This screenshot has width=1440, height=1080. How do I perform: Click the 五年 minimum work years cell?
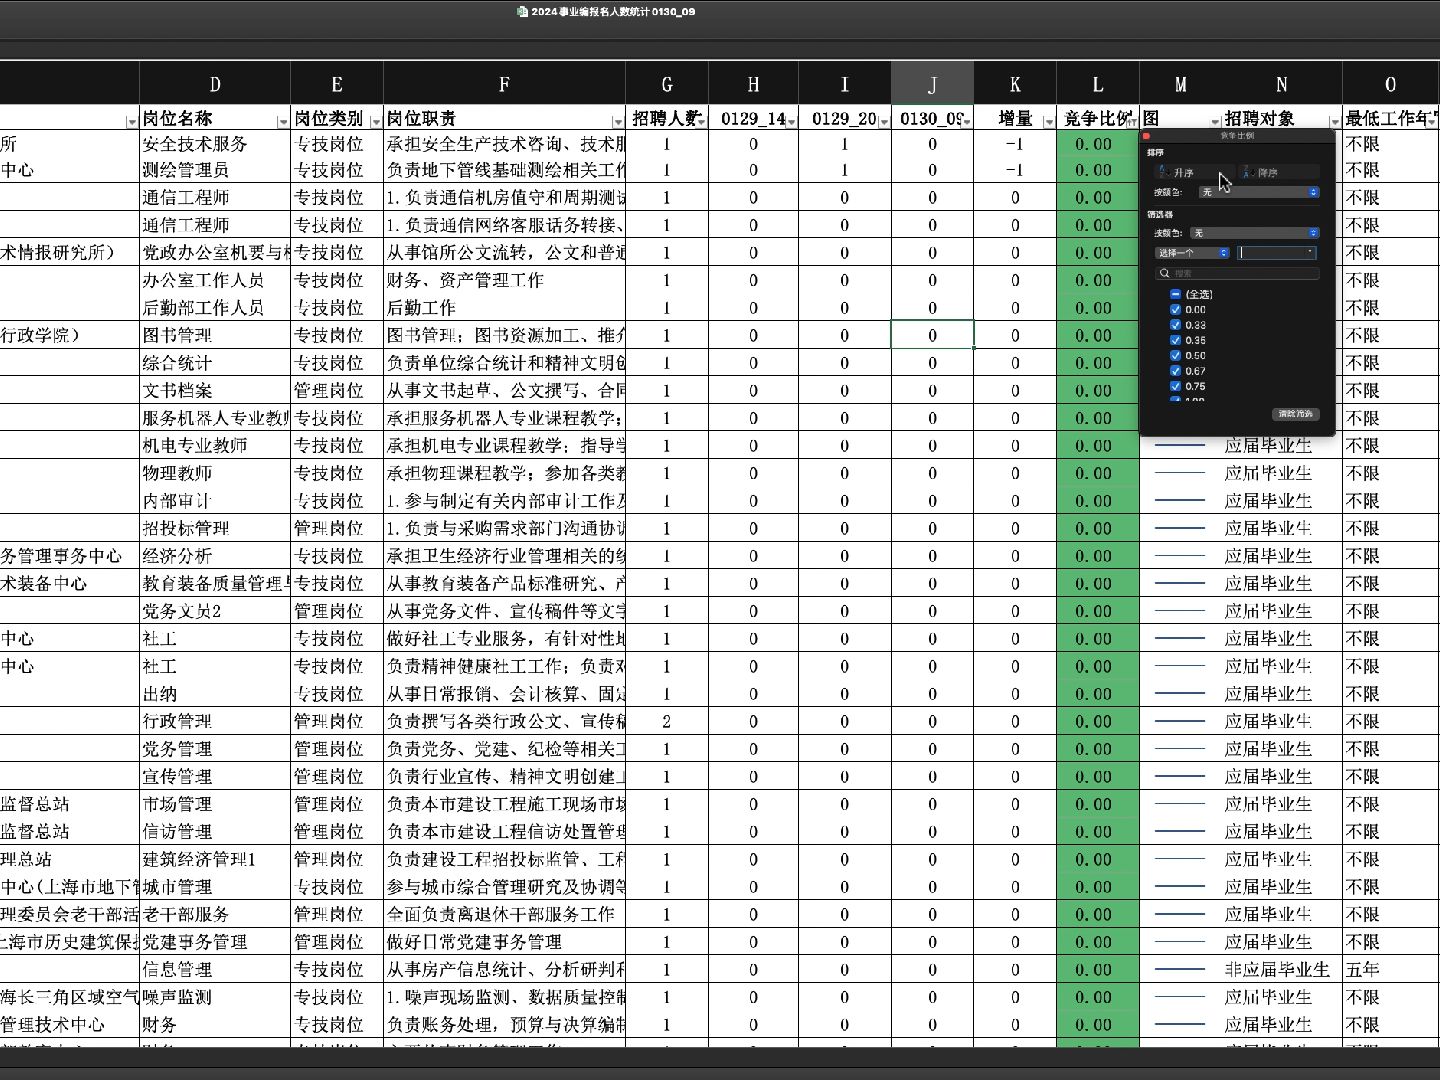1391,969
